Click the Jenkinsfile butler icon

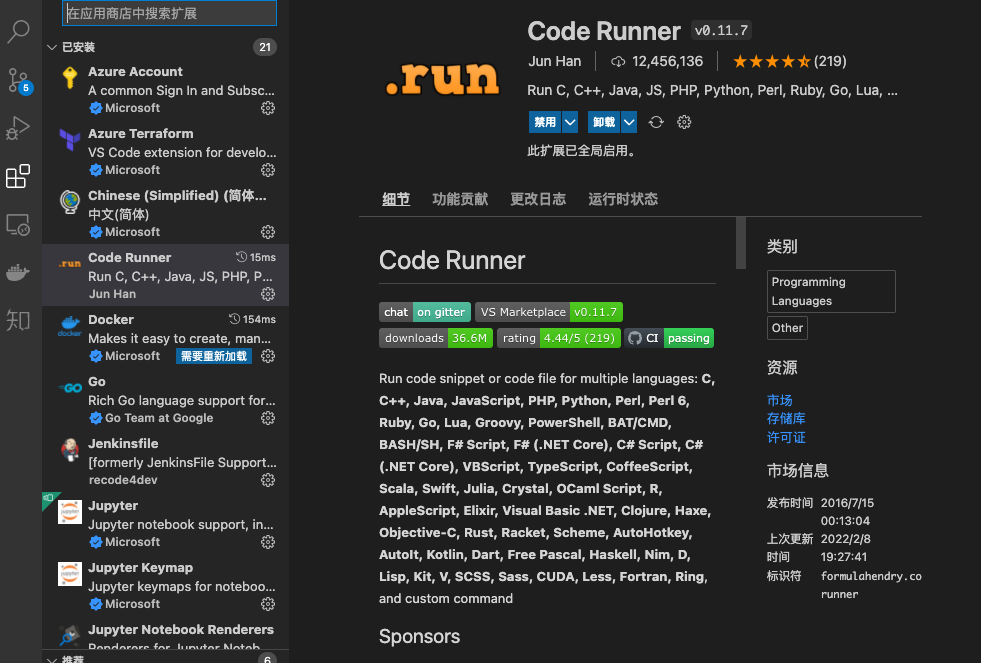tap(70, 450)
